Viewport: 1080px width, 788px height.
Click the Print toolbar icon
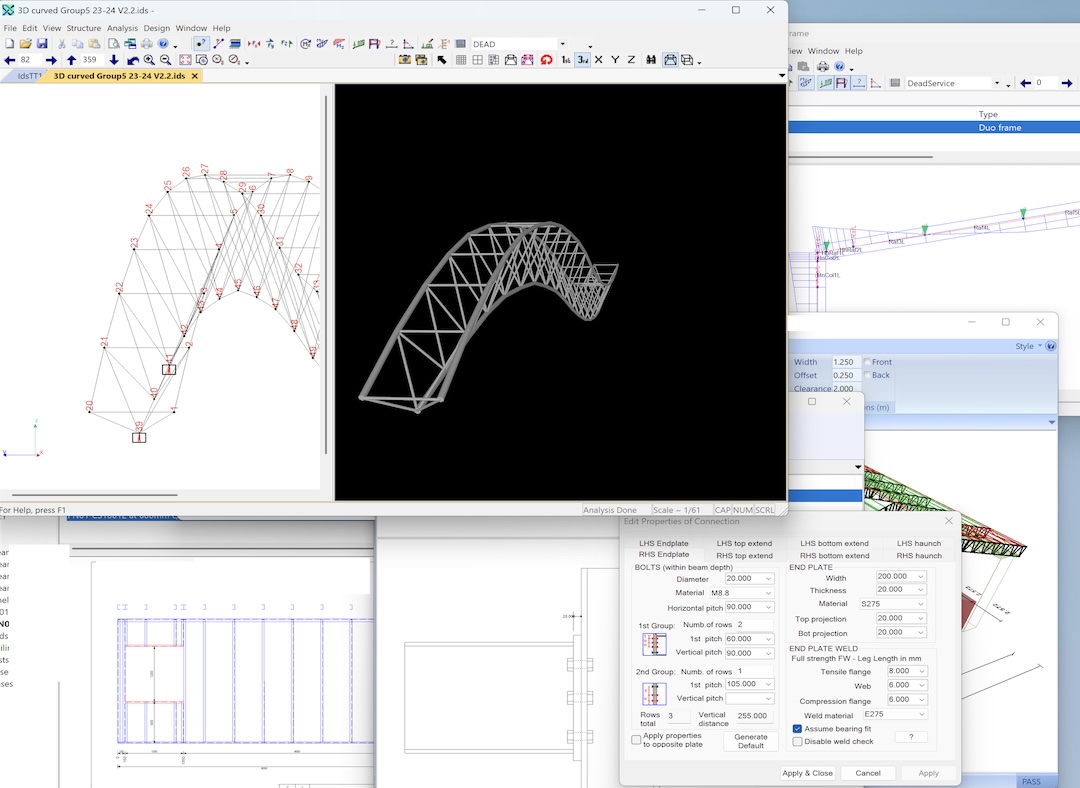147,44
